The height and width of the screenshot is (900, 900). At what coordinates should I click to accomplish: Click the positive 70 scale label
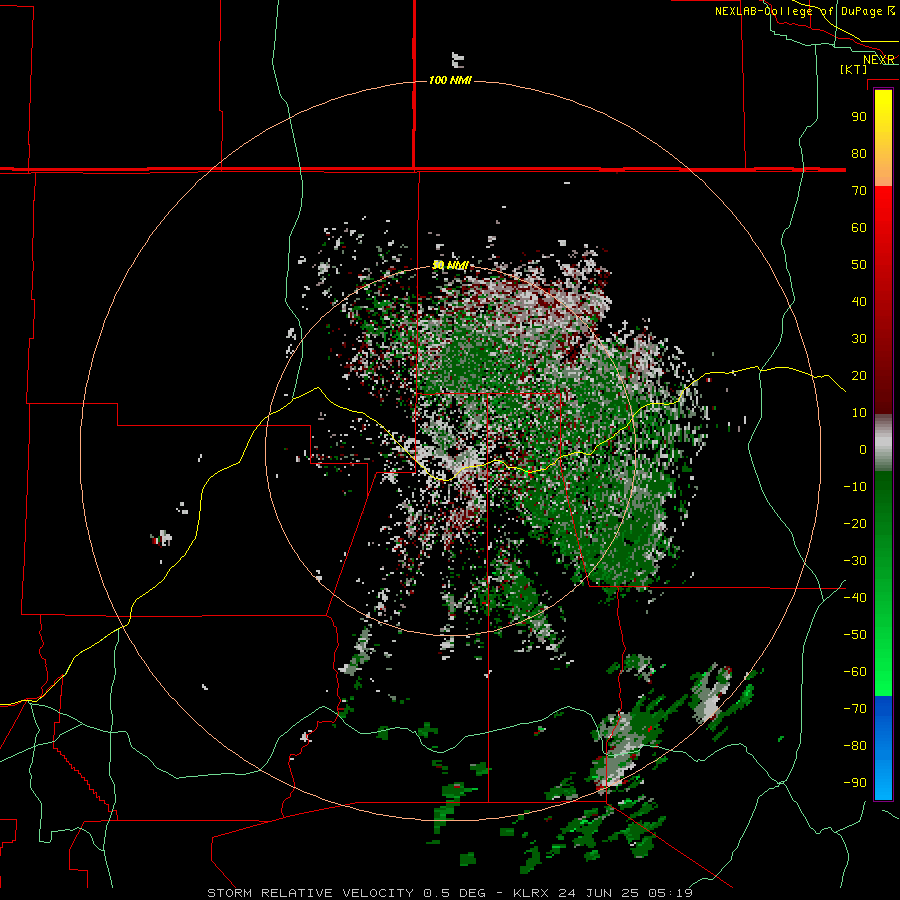pos(859,191)
